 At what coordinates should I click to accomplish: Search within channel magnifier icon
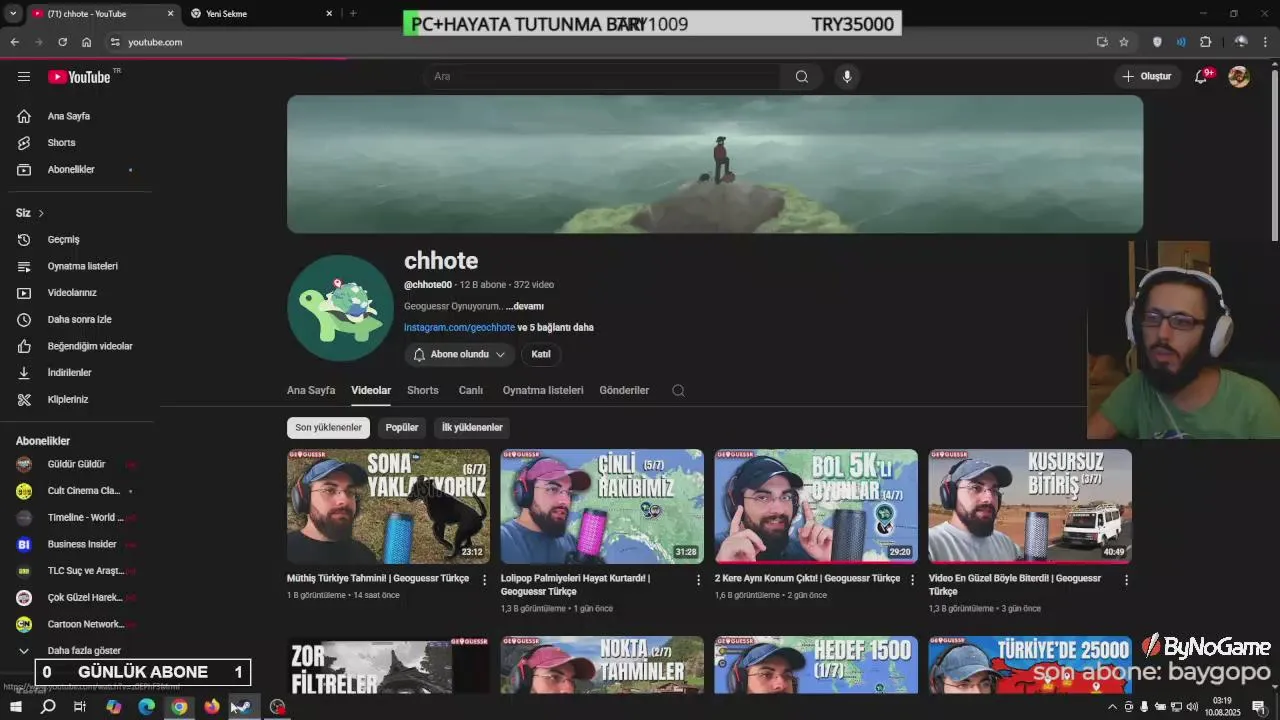(x=678, y=391)
